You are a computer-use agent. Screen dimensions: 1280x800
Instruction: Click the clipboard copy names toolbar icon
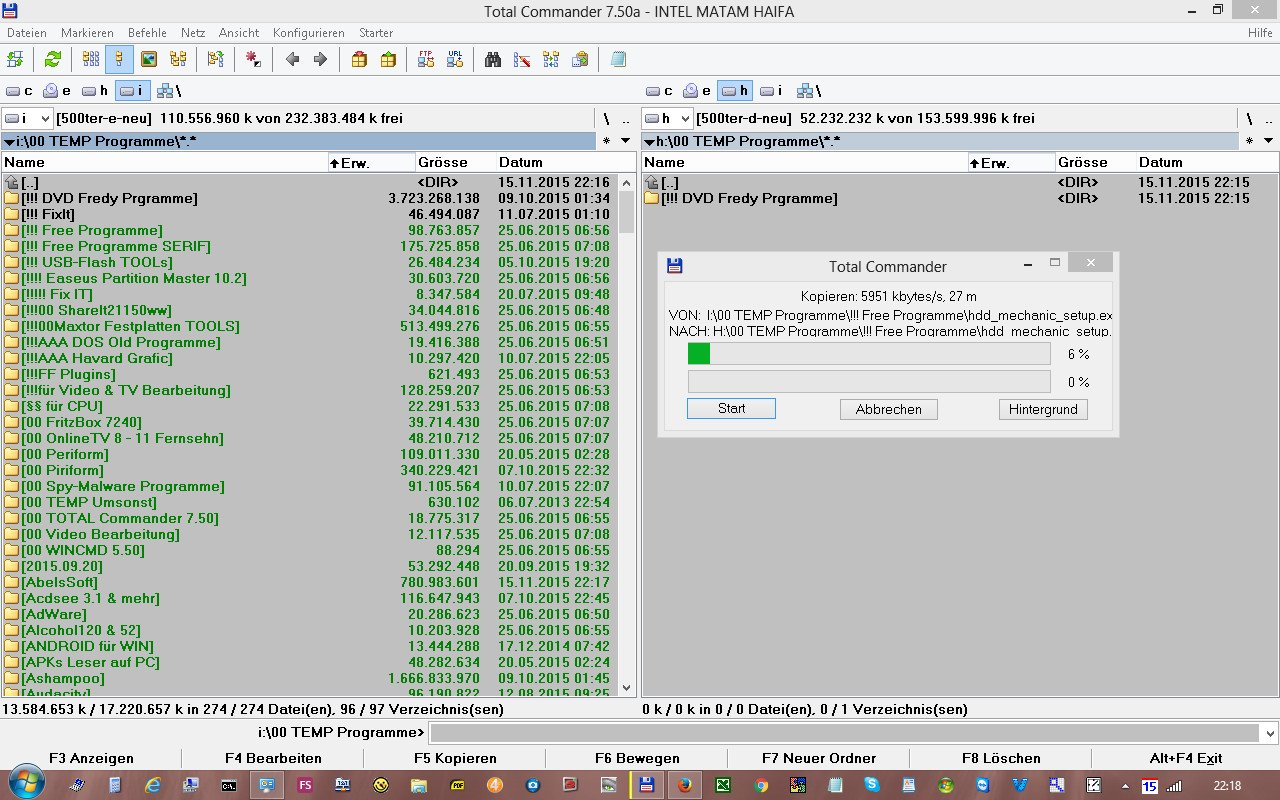(580, 60)
